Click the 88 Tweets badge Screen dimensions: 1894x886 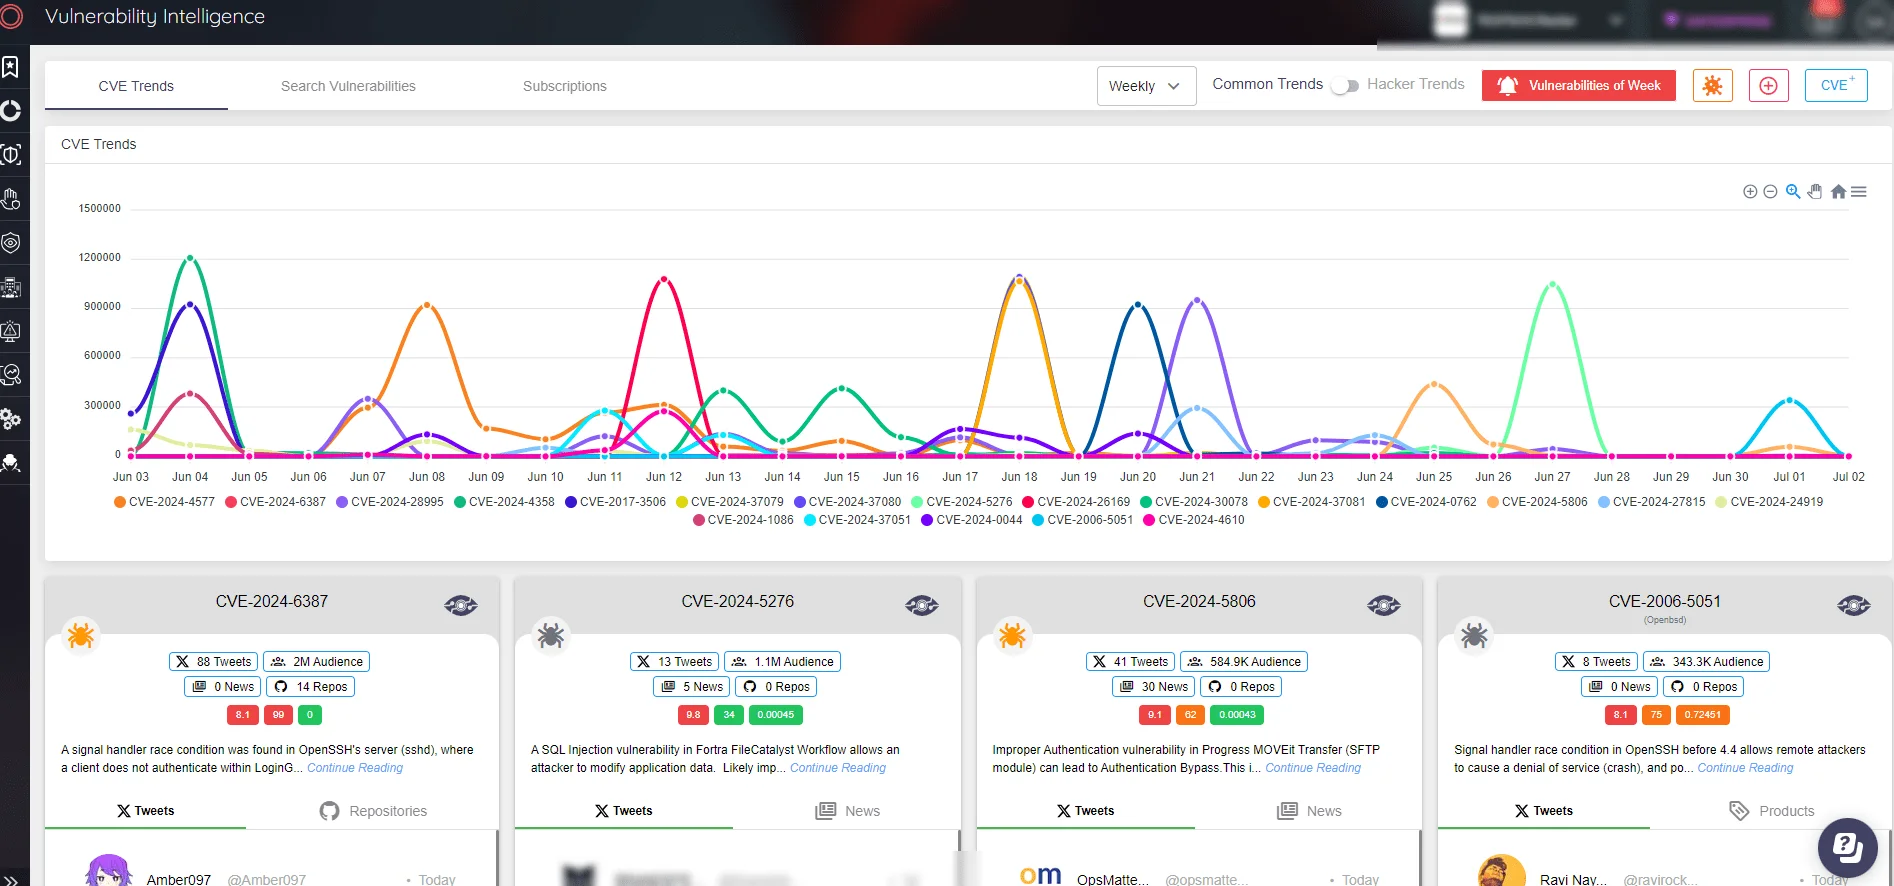214,661
